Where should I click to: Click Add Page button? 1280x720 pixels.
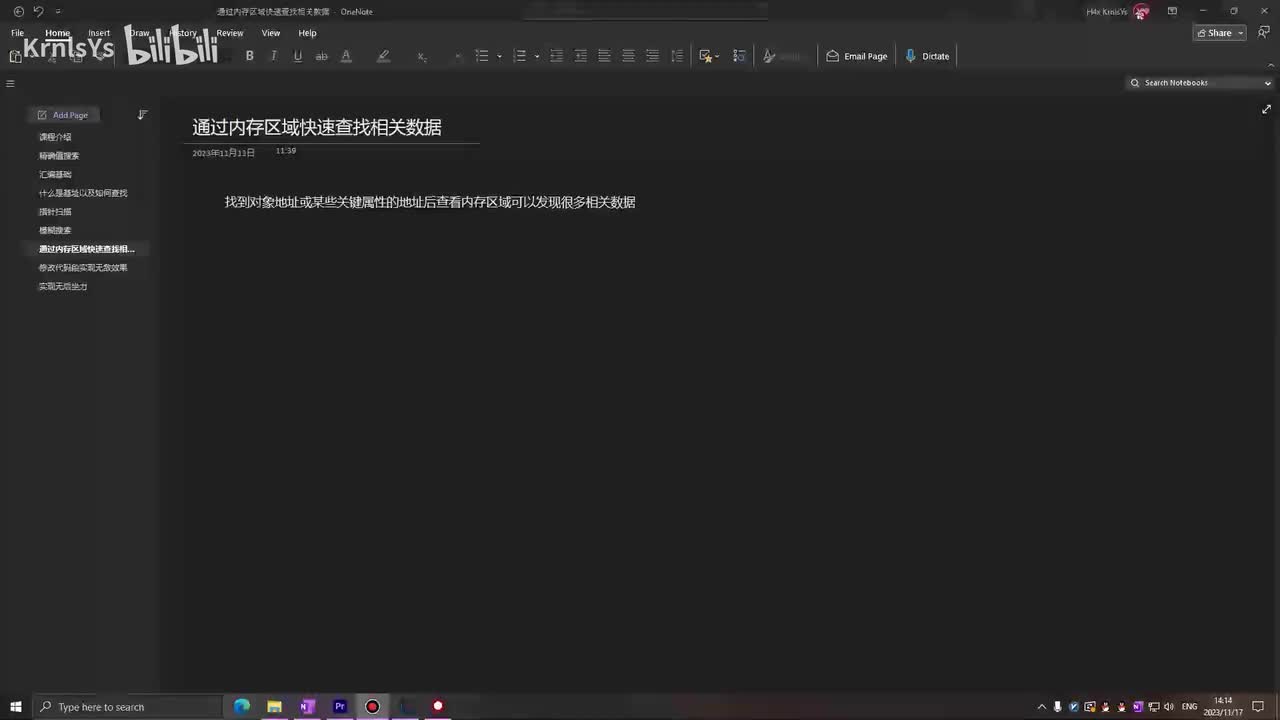pos(62,115)
